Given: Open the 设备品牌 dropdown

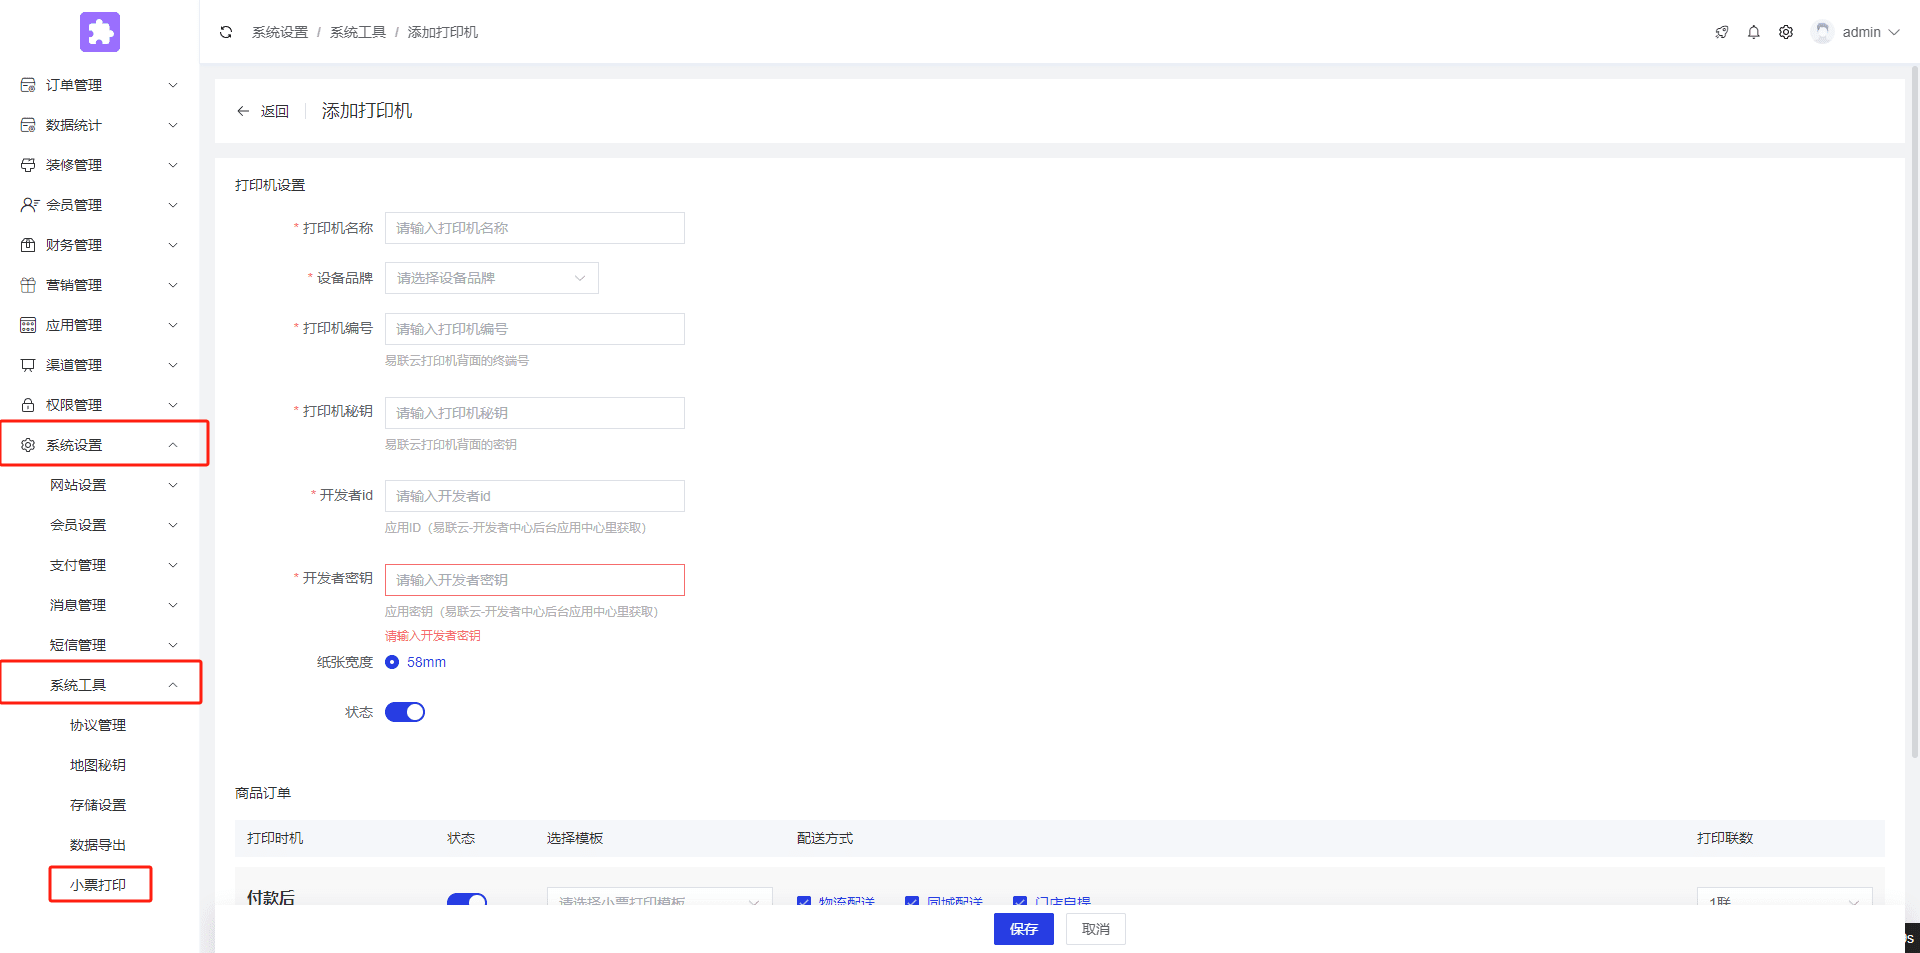Looking at the screenshot, I should [491, 278].
